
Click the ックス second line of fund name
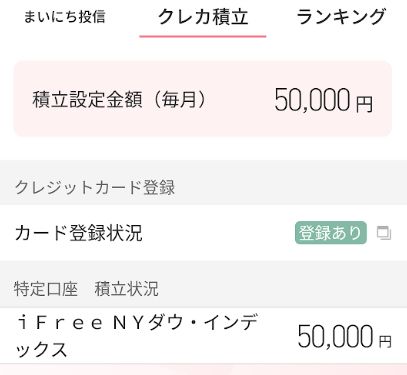pyautogui.click(x=41, y=350)
